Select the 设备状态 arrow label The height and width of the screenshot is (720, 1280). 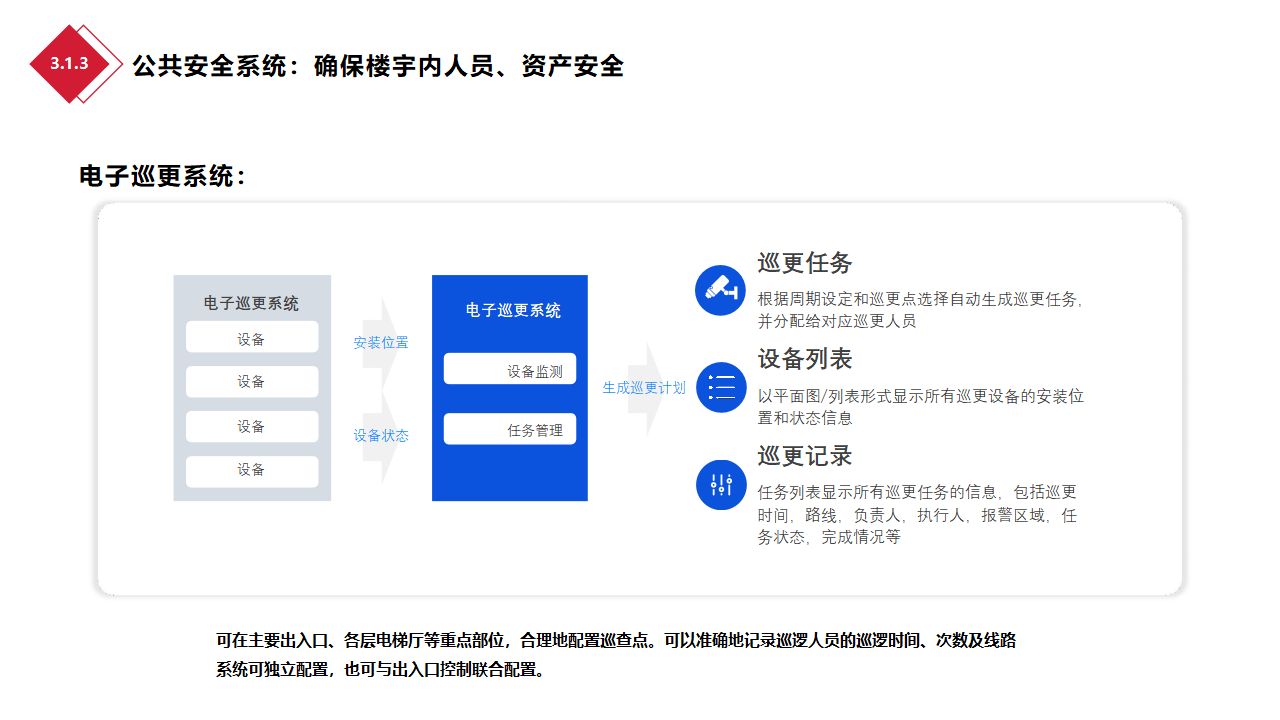(380, 436)
